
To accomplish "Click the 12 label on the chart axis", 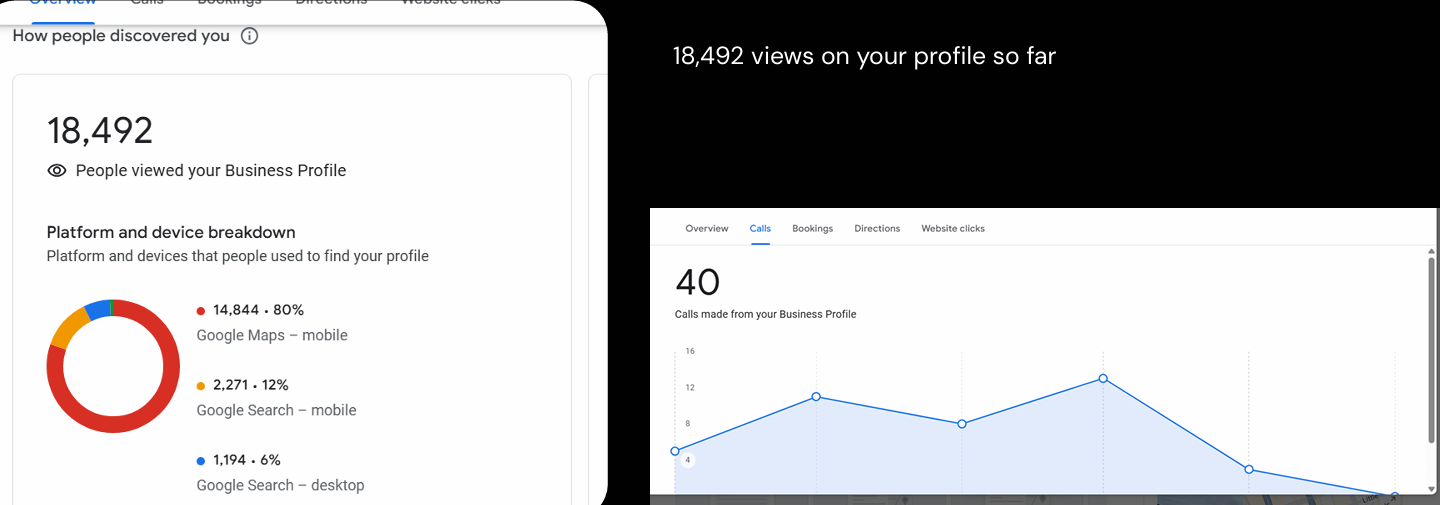I will 690,387.
